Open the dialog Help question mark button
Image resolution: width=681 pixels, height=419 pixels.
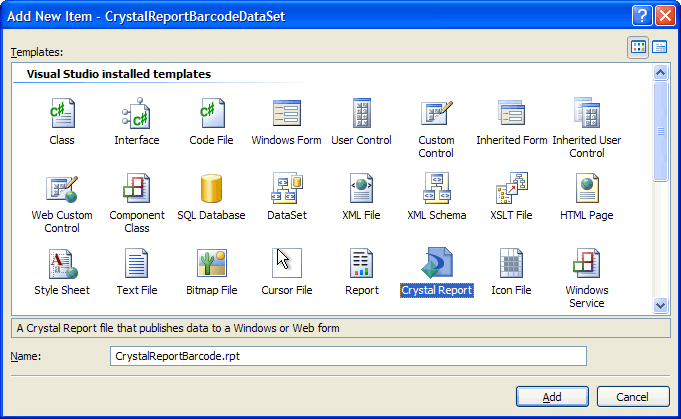[x=642, y=16]
